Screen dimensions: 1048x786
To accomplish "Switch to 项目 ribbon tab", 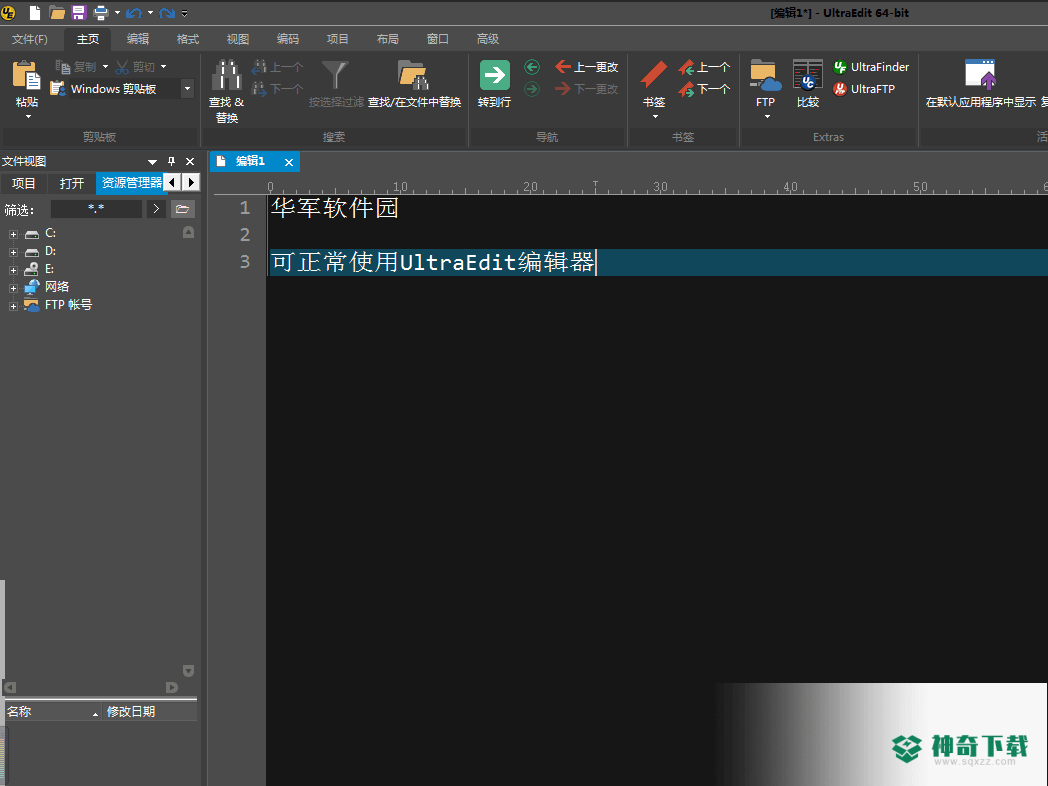I will [x=338, y=39].
